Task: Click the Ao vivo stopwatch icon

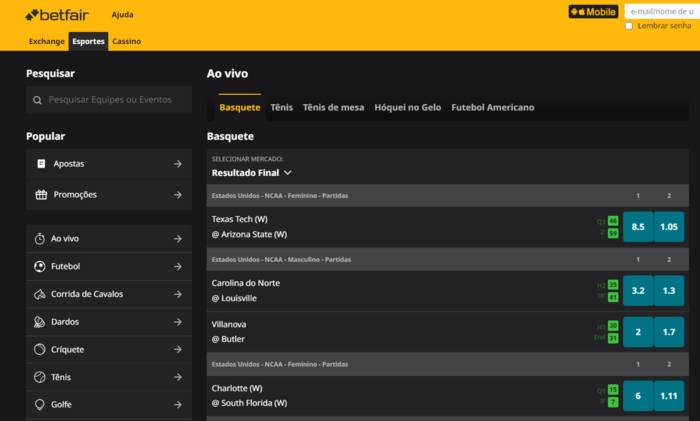Action: [x=40, y=239]
